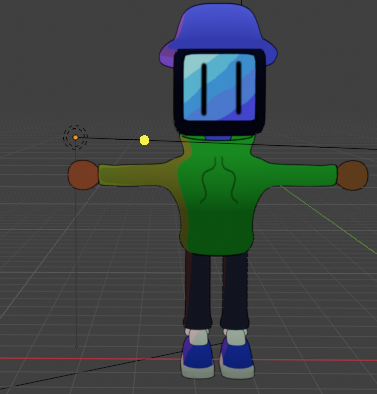Select the character's dark pants

(217, 290)
